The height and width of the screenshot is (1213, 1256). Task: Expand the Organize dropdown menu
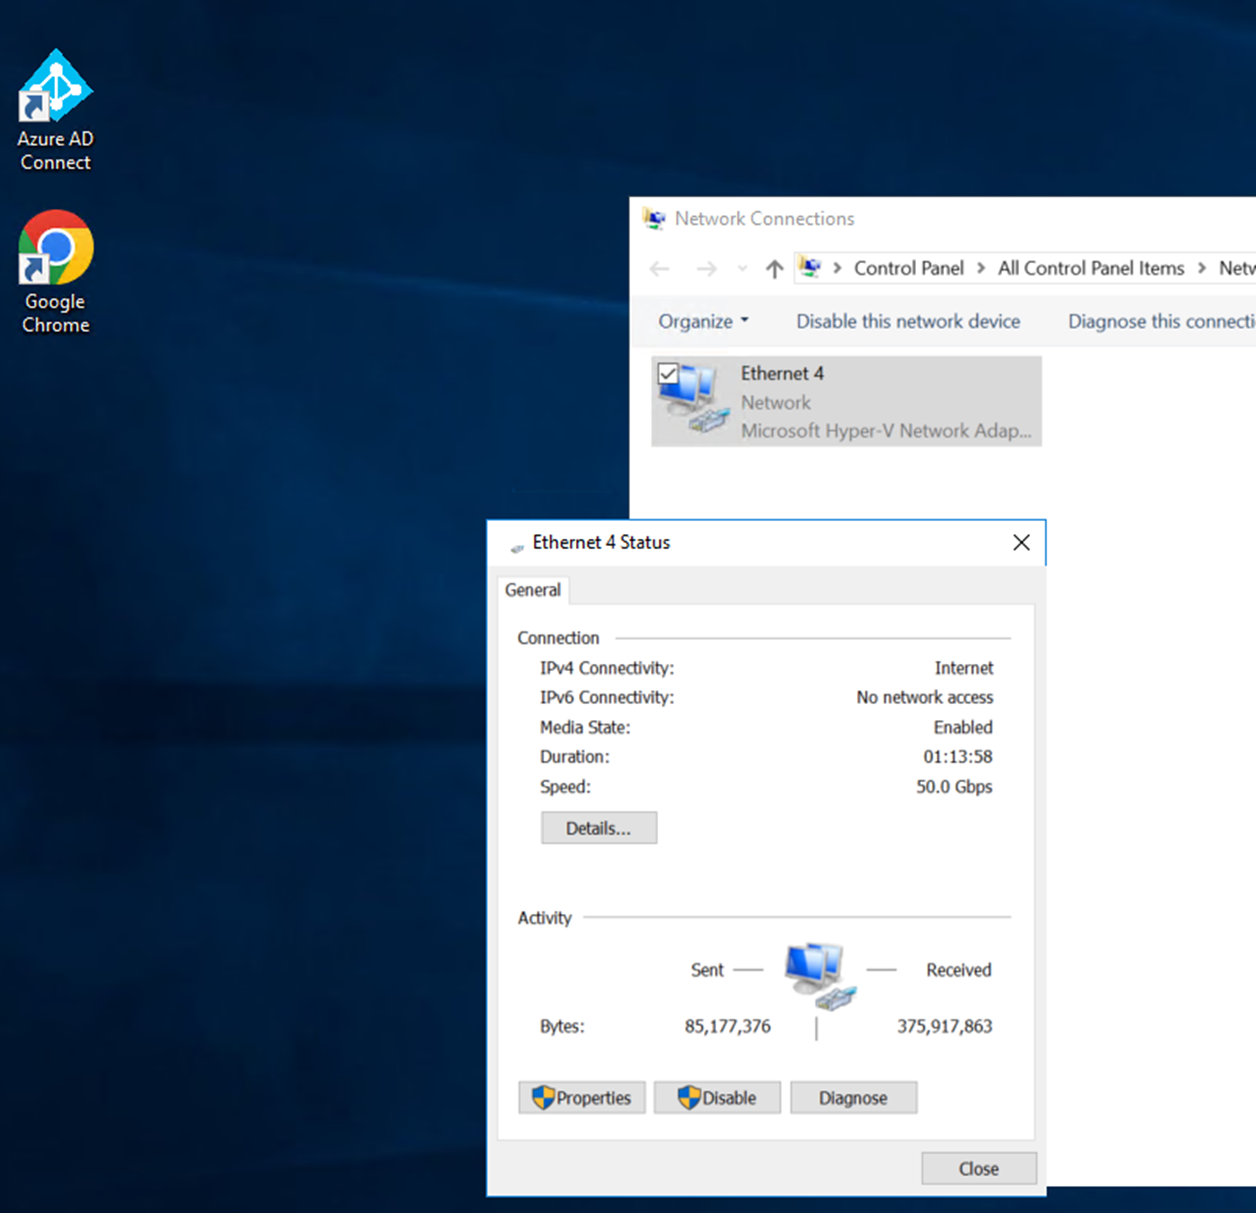point(703,321)
